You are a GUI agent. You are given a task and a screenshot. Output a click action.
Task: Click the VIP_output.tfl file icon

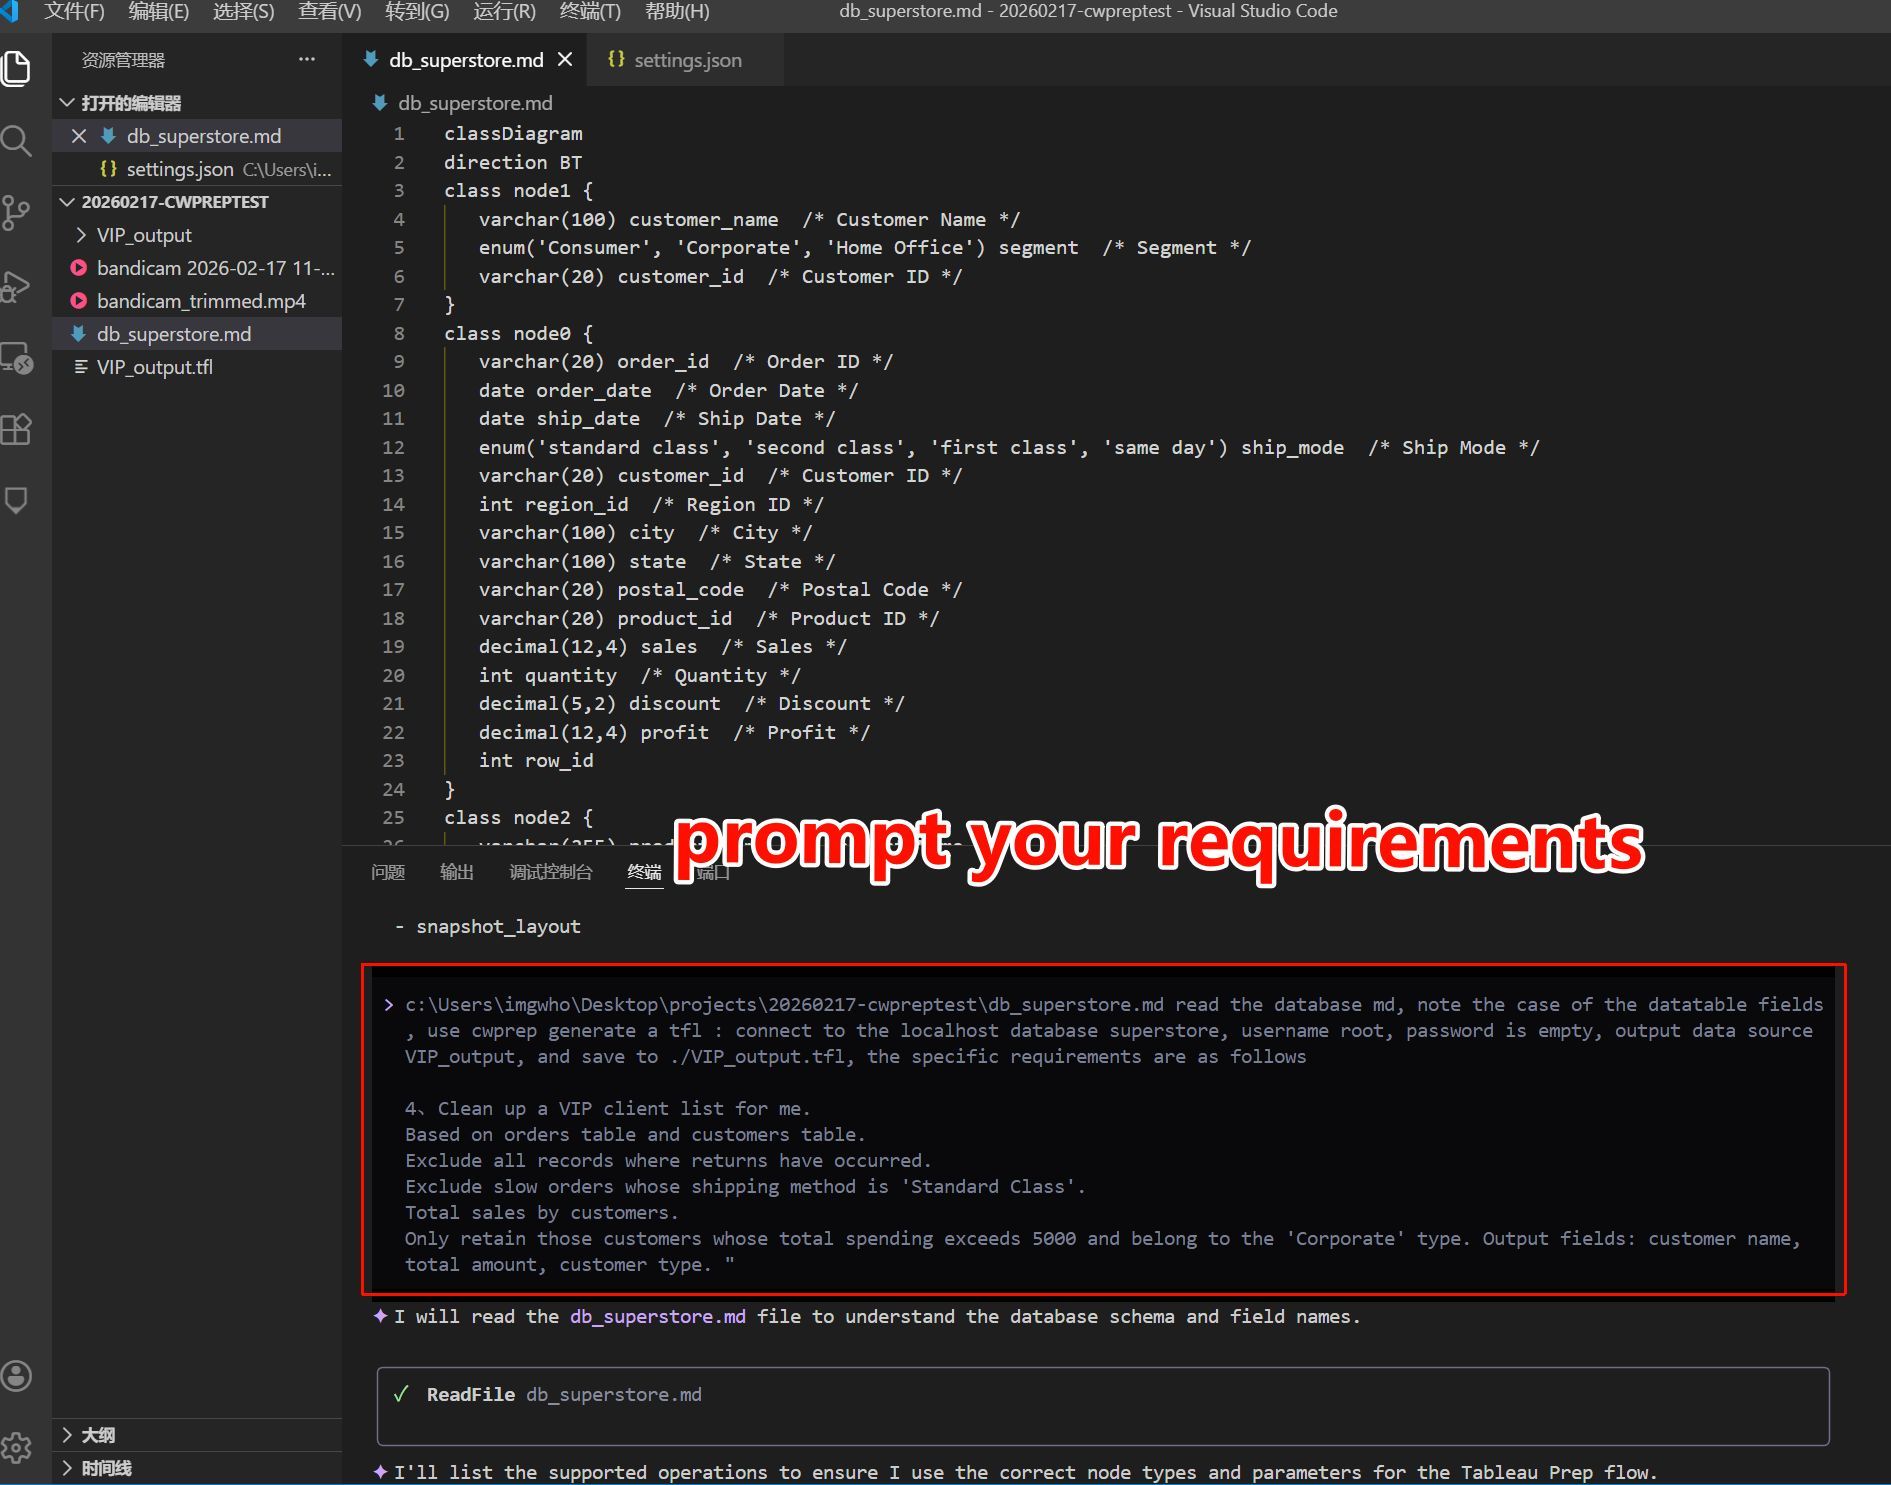click(x=80, y=367)
